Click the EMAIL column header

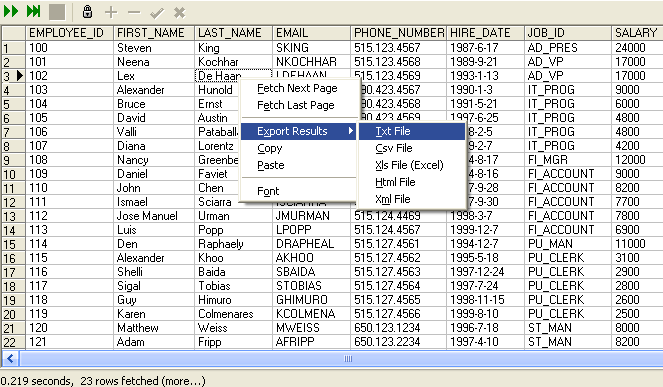312,33
